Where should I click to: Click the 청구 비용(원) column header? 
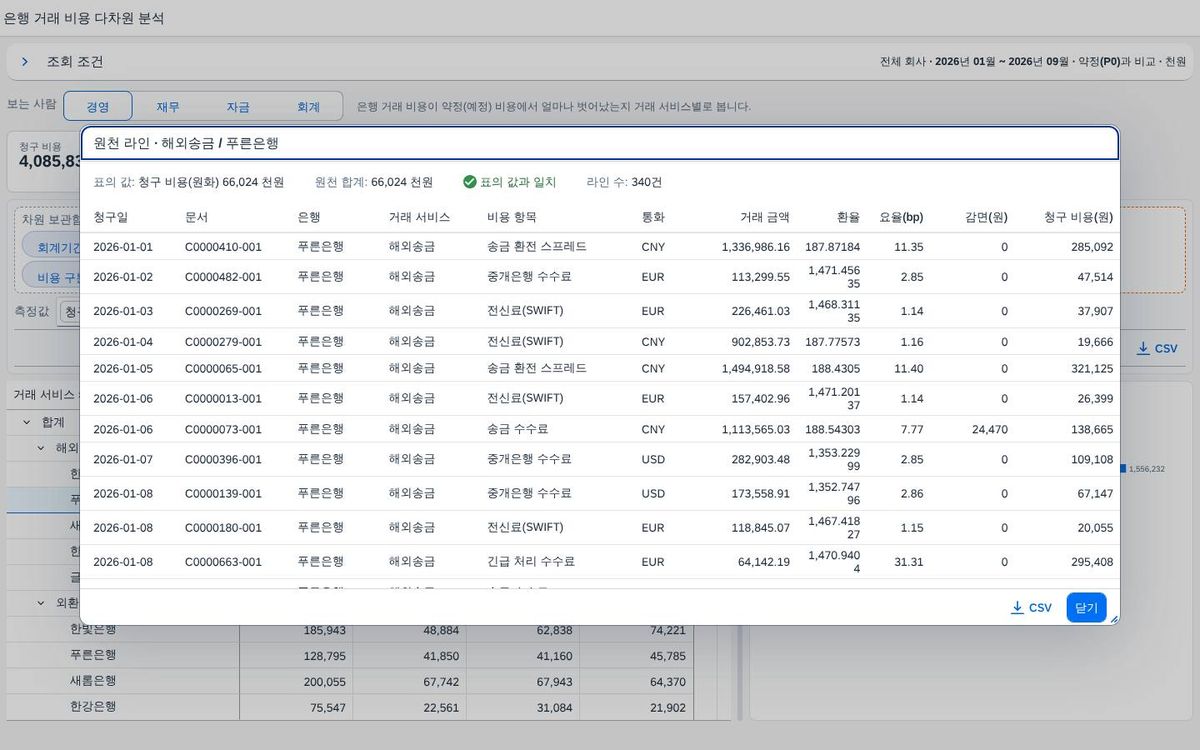pyautogui.click(x=1078, y=217)
